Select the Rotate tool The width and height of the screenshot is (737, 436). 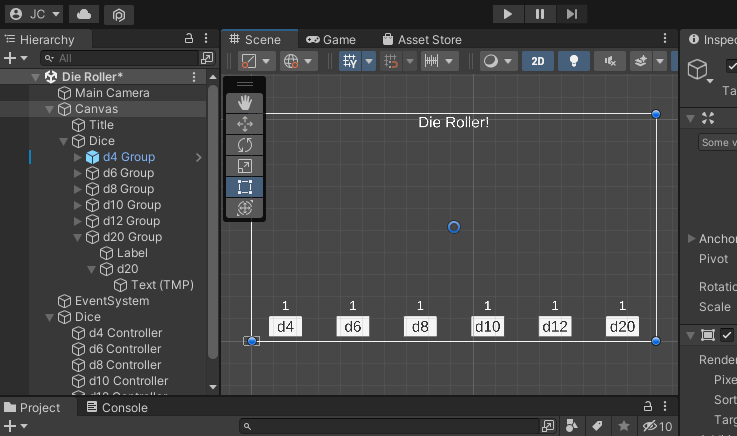245,145
